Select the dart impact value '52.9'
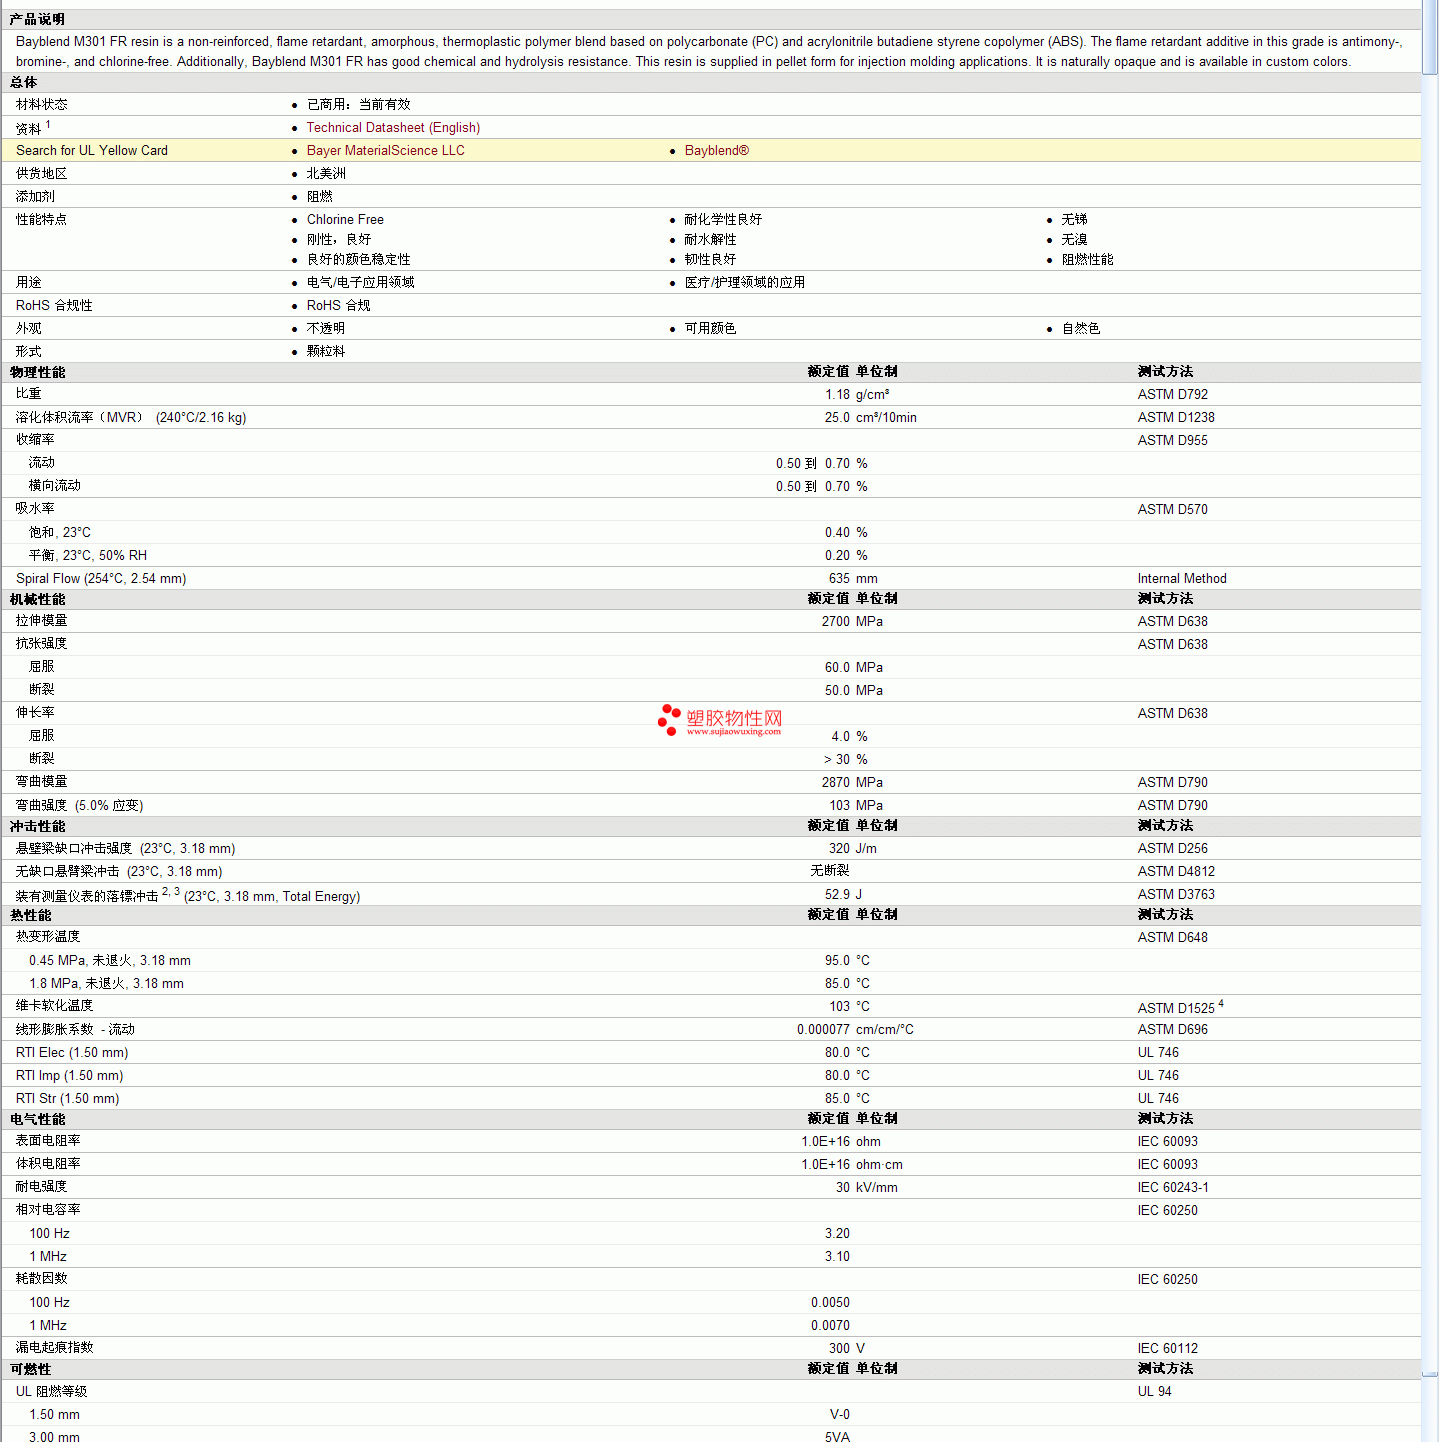The height and width of the screenshot is (1442, 1440). pyautogui.click(x=837, y=895)
